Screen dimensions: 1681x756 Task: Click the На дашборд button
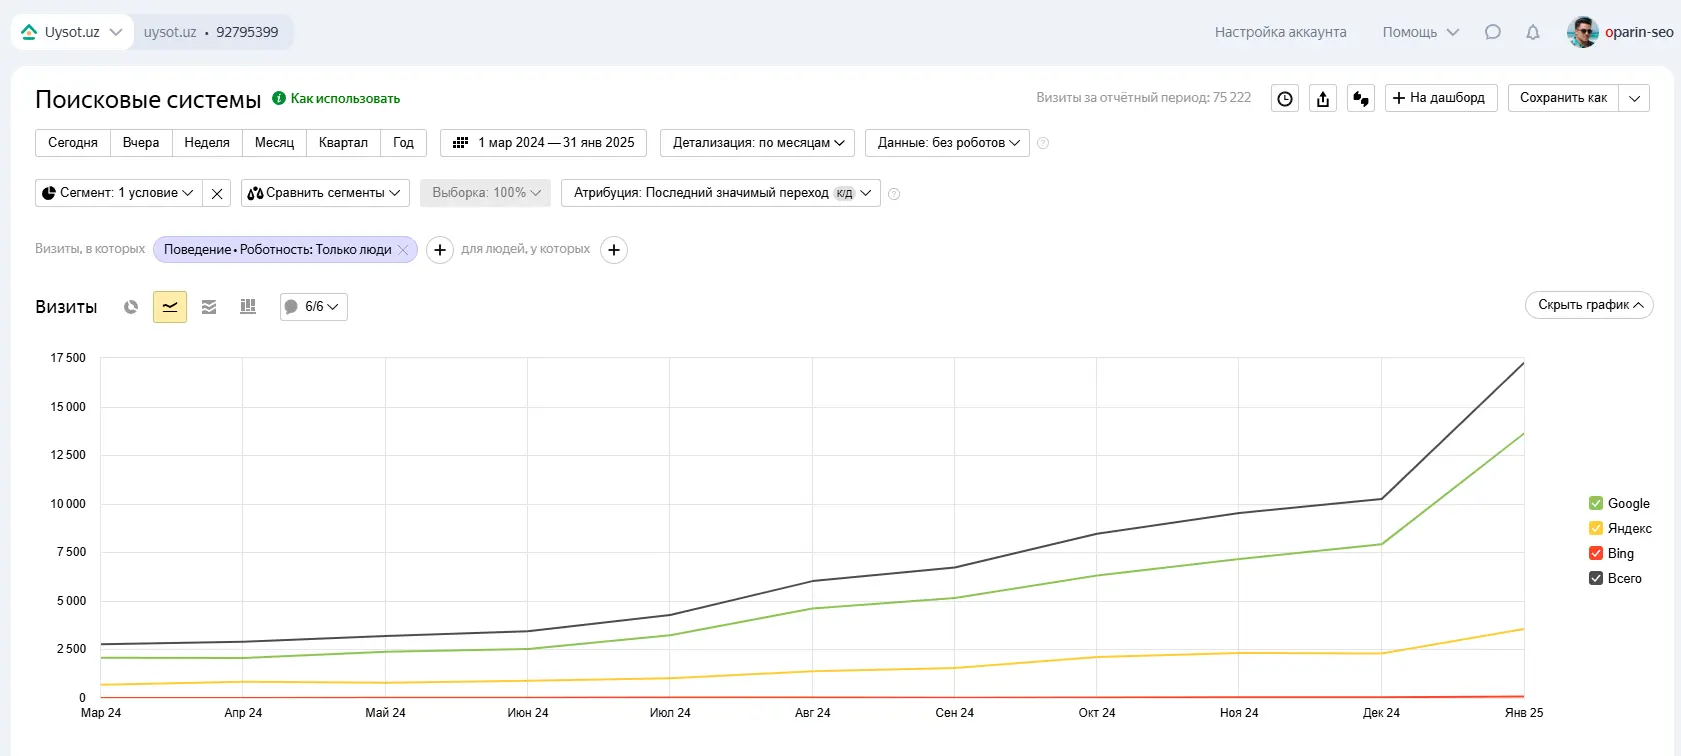[1440, 98]
